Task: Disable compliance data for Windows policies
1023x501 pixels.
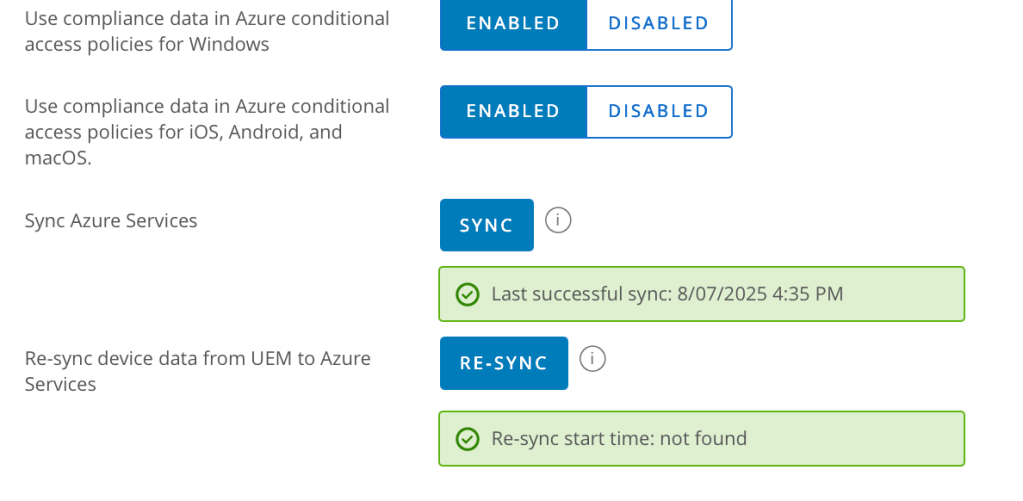Action: (x=658, y=23)
